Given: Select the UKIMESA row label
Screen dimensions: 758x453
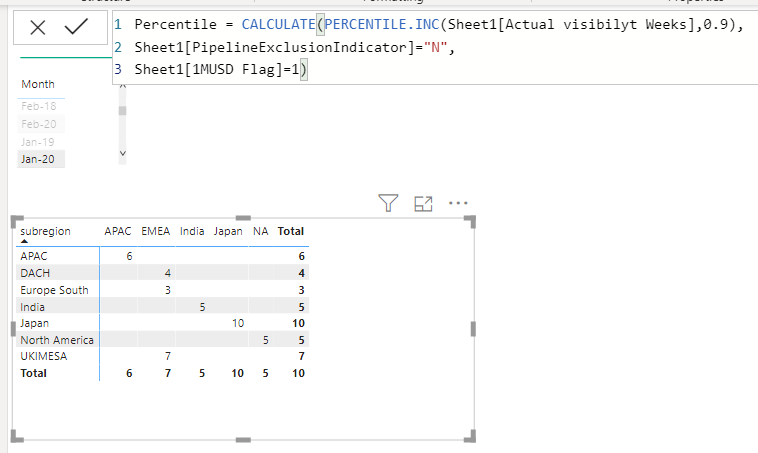Looking at the screenshot, I should (x=44, y=356).
